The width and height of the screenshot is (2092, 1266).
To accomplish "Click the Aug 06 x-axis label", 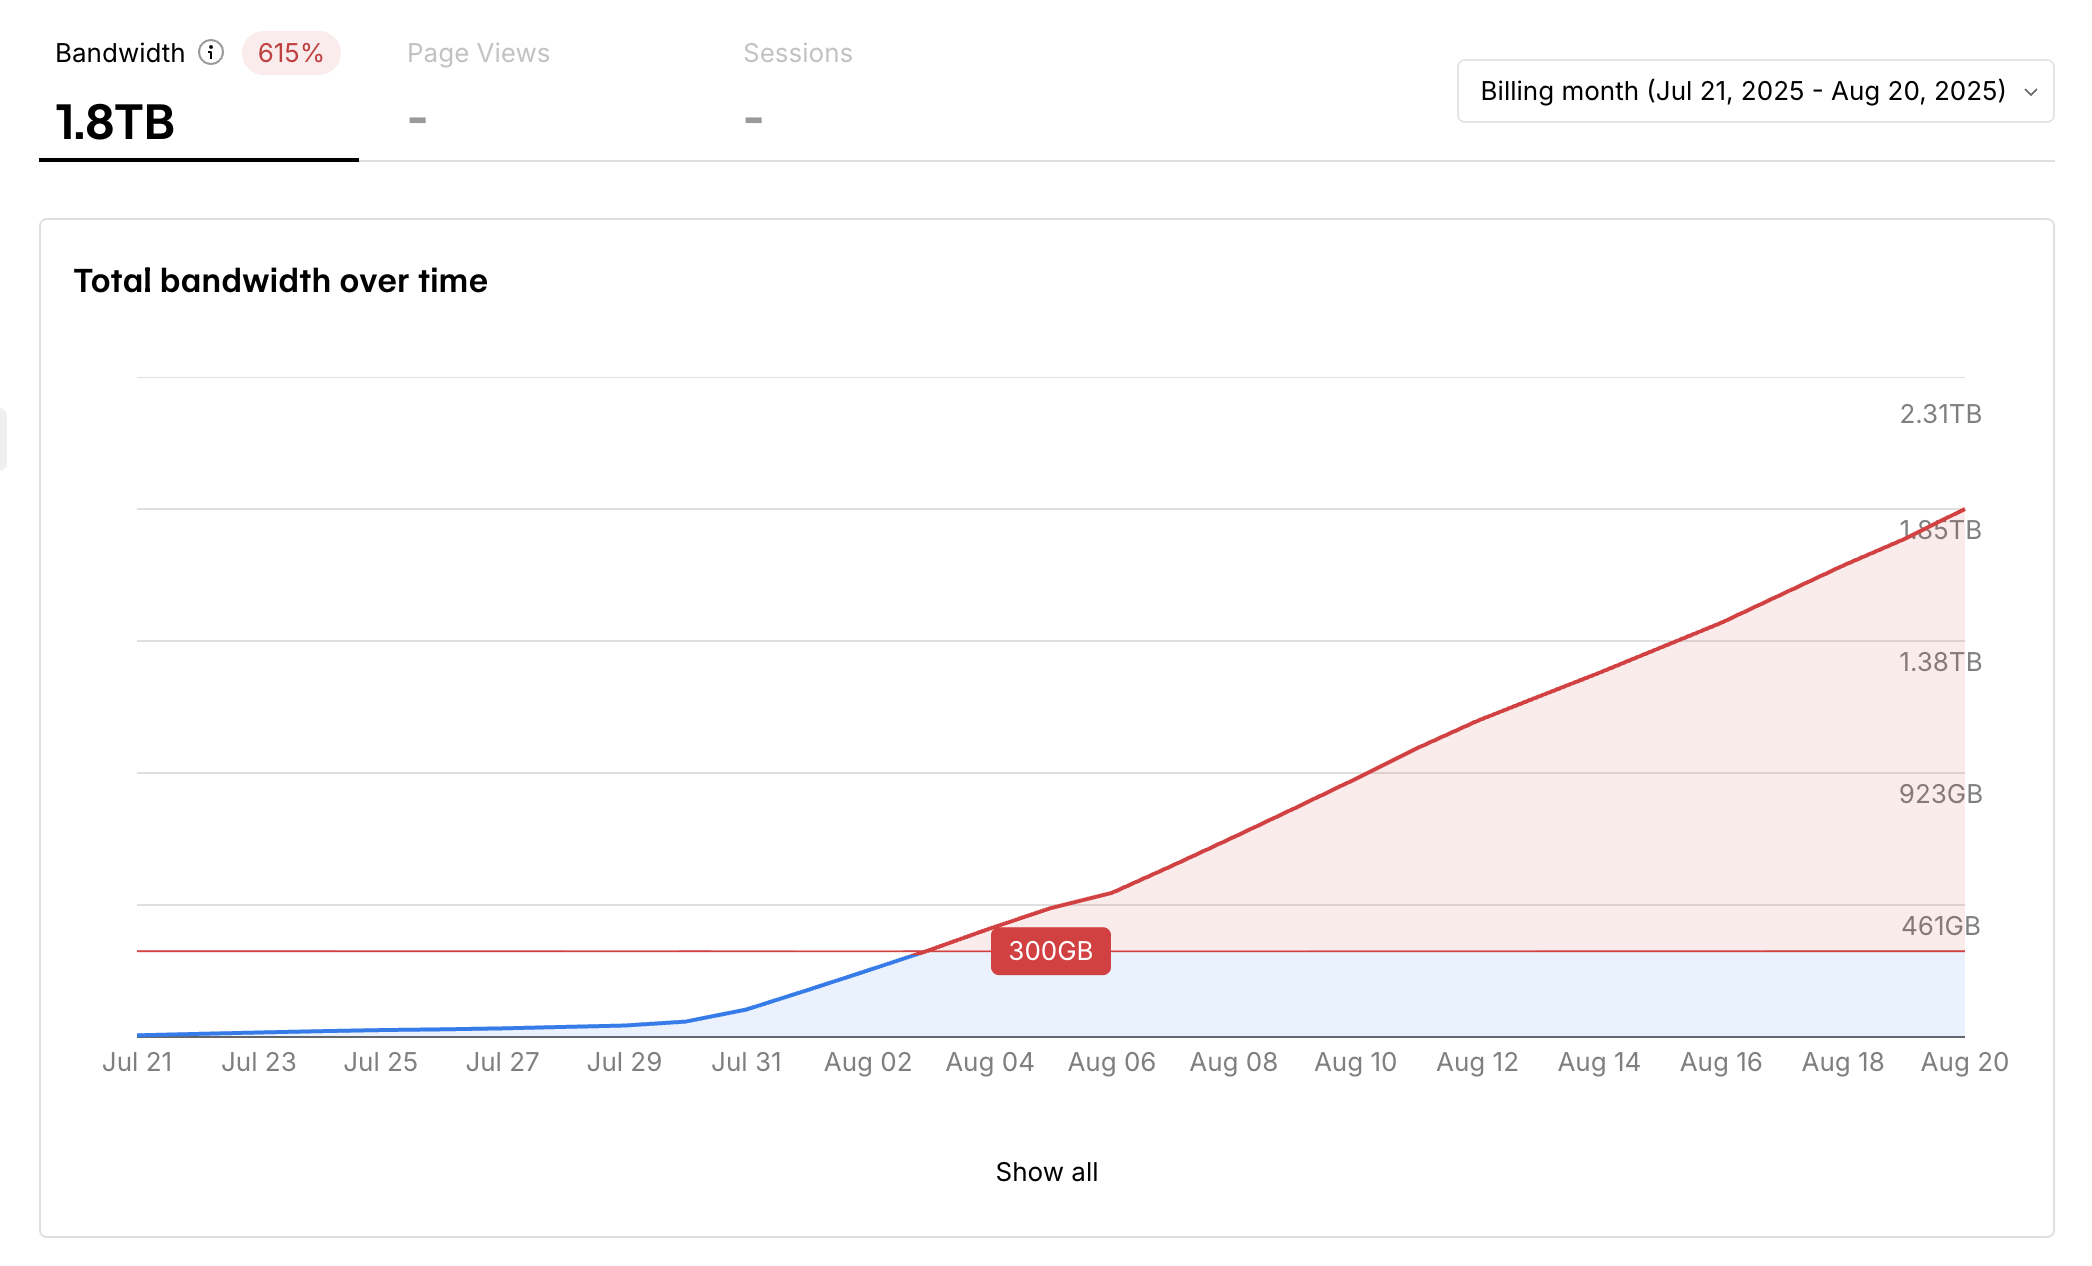I will [x=1111, y=1062].
